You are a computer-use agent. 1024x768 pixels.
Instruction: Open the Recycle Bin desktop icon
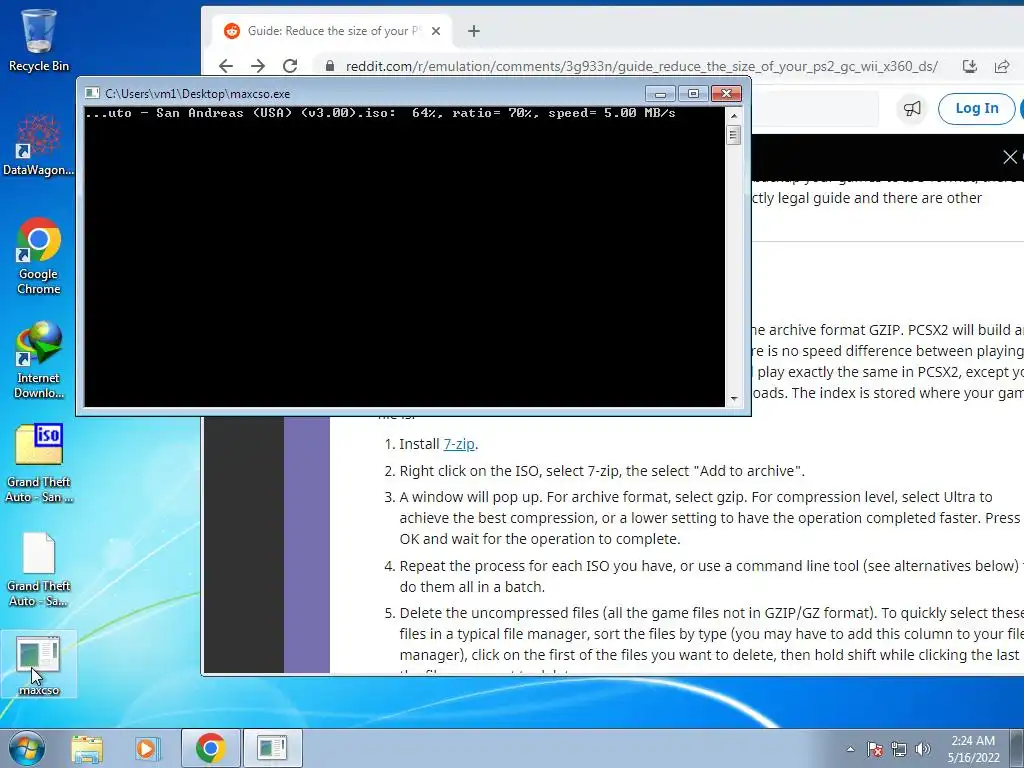coord(39,40)
